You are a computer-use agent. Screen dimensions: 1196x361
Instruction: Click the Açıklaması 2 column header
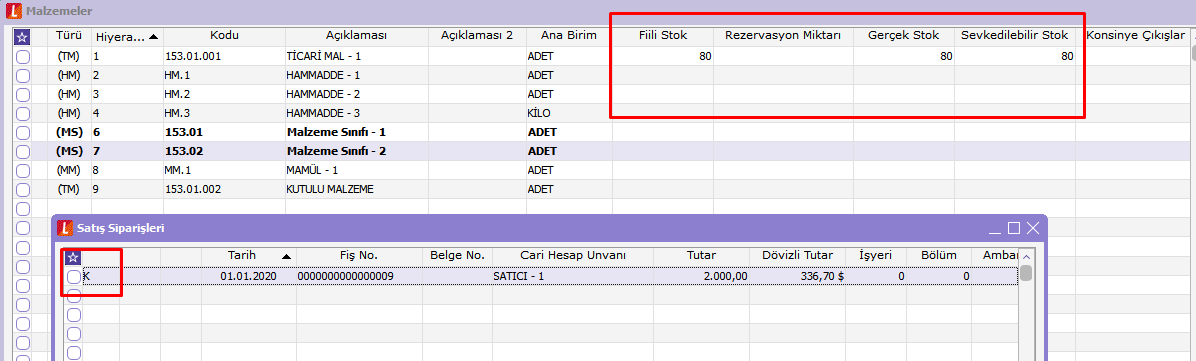click(x=477, y=36)
